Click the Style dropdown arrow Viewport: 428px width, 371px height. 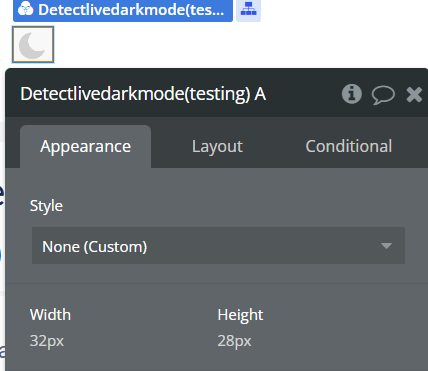pyautogui.click(x=386, y=246)
